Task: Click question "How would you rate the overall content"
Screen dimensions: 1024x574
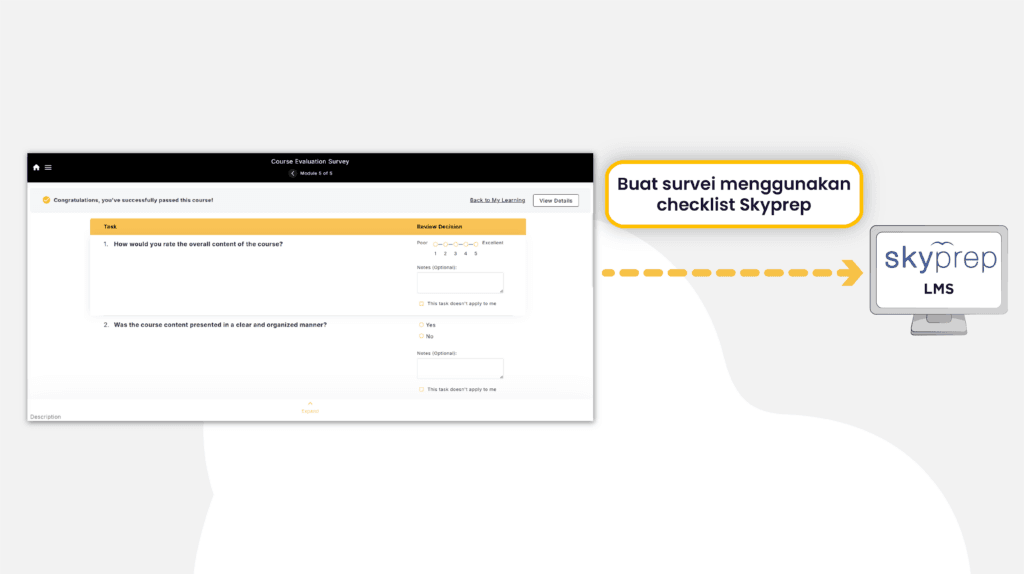Action: point(198,244)
